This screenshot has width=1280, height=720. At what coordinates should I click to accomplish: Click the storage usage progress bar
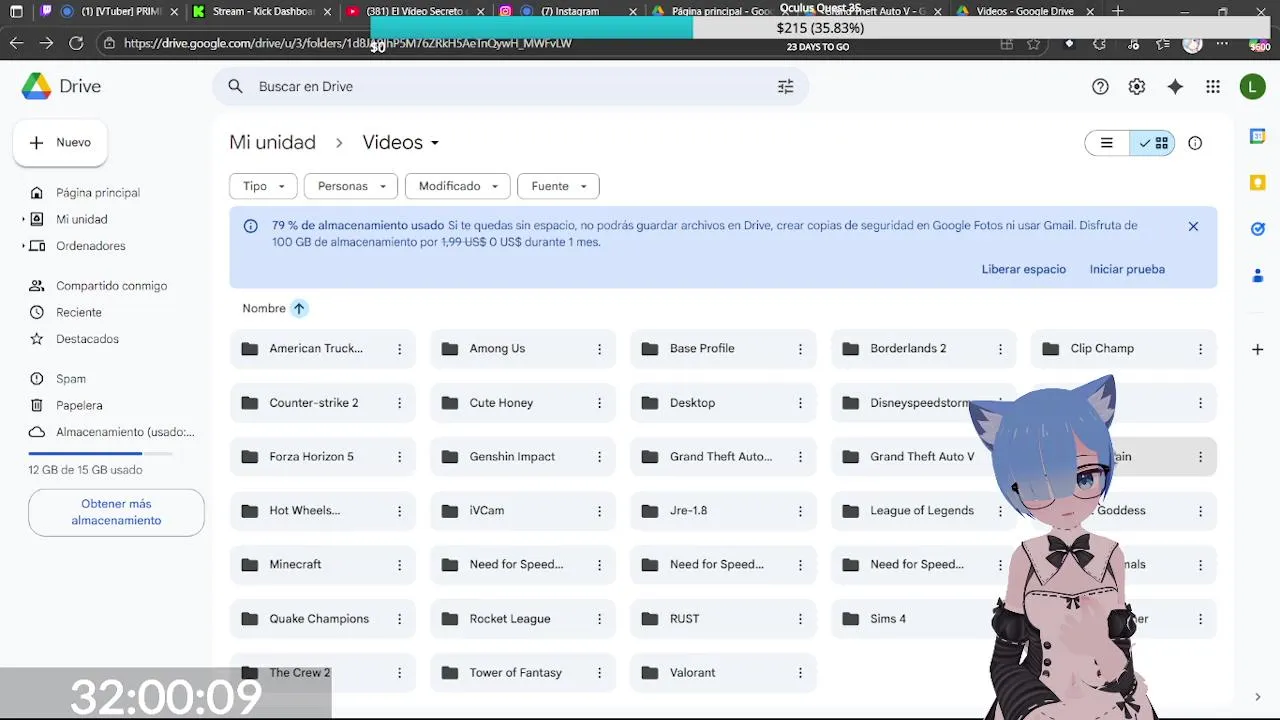pyautogui.click(x=100, y=454)
